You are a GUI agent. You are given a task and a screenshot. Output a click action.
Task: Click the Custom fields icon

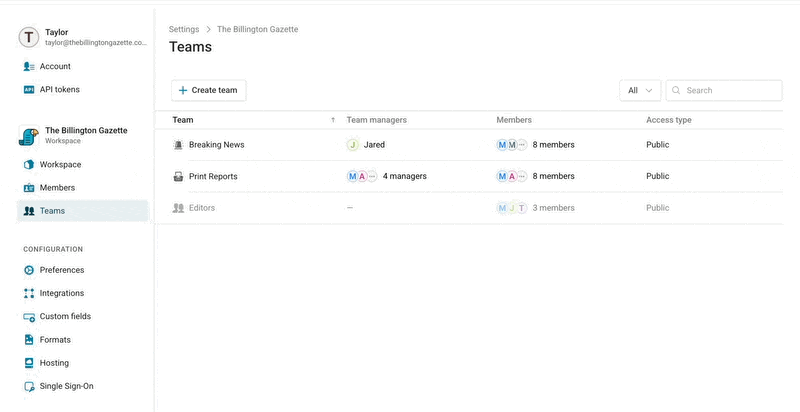[29, 317]
